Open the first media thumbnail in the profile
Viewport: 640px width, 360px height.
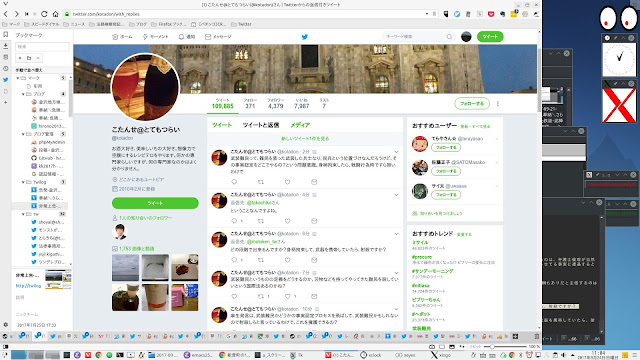coord(125,267)
